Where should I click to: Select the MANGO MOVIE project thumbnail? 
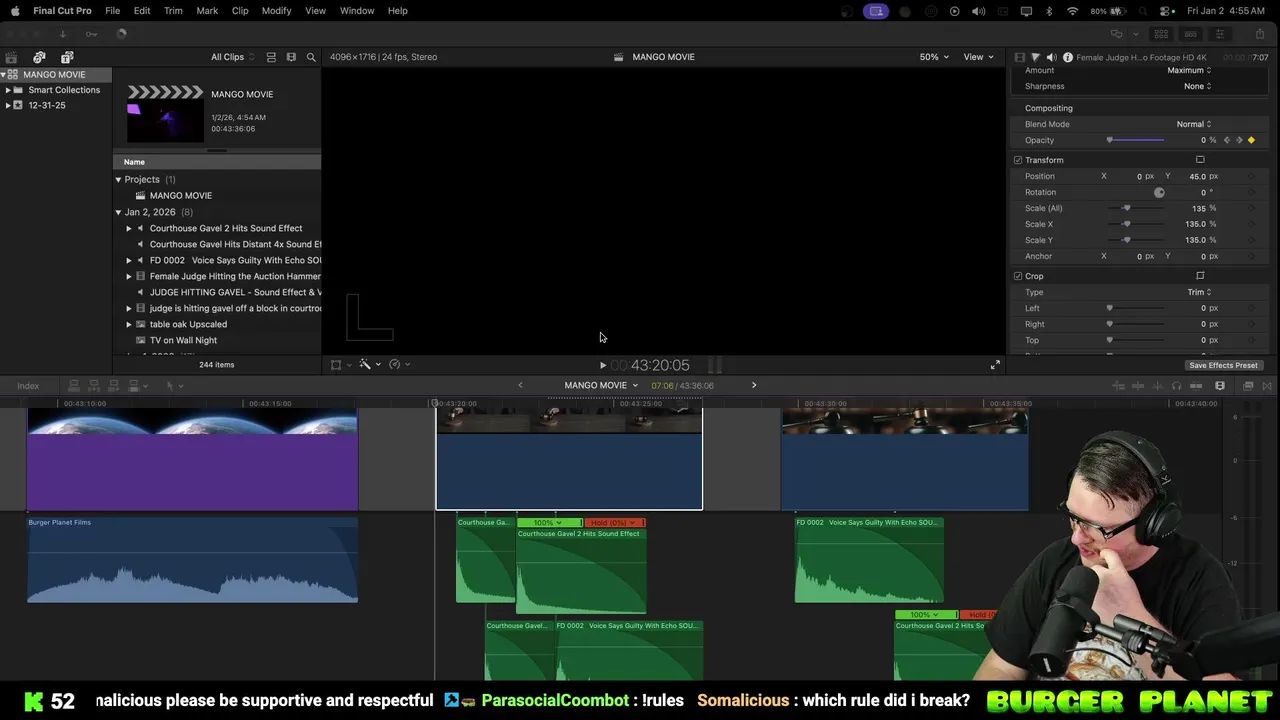[165, 114]
